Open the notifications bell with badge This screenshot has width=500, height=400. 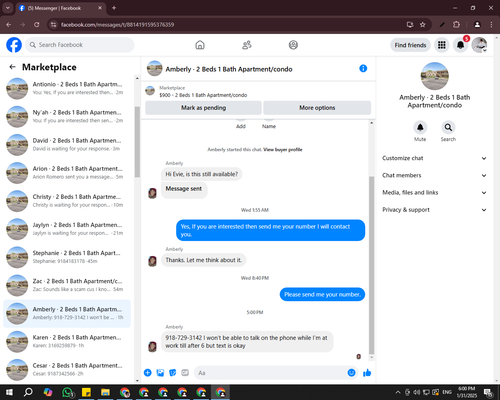461,45
